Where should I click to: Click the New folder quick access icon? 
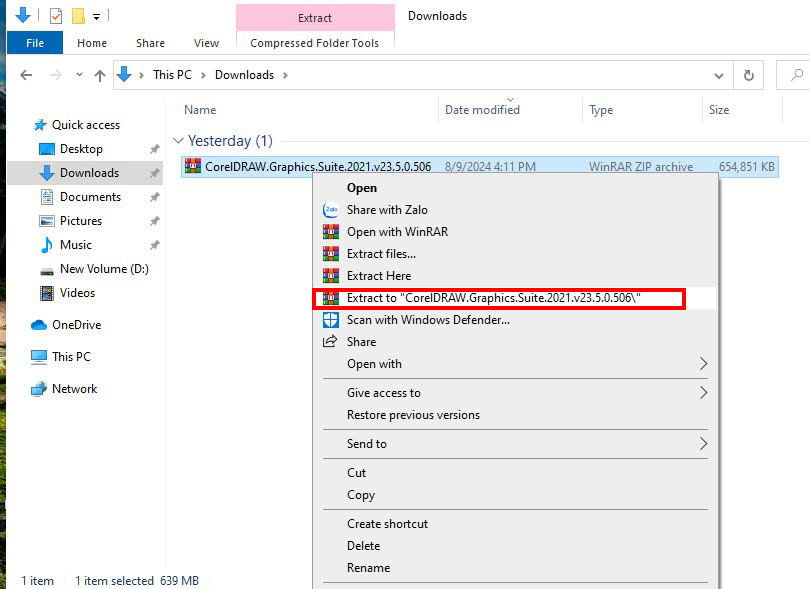[78, 16]
